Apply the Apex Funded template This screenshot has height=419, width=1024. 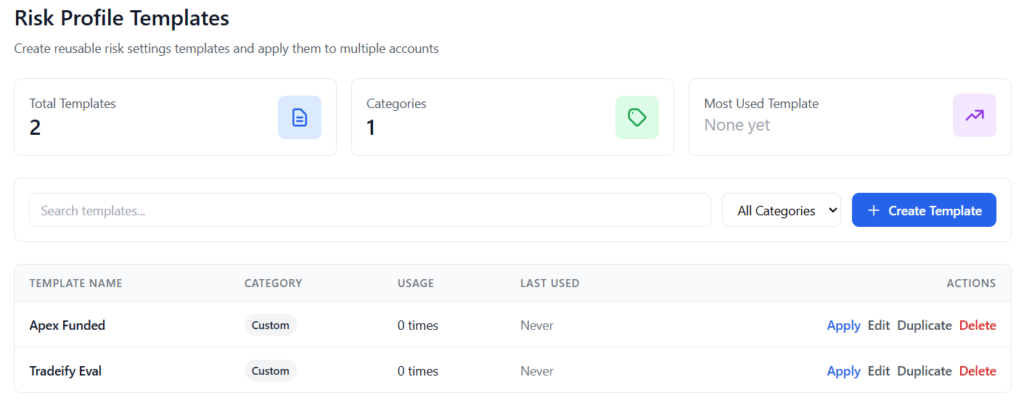tap(843, 325)
